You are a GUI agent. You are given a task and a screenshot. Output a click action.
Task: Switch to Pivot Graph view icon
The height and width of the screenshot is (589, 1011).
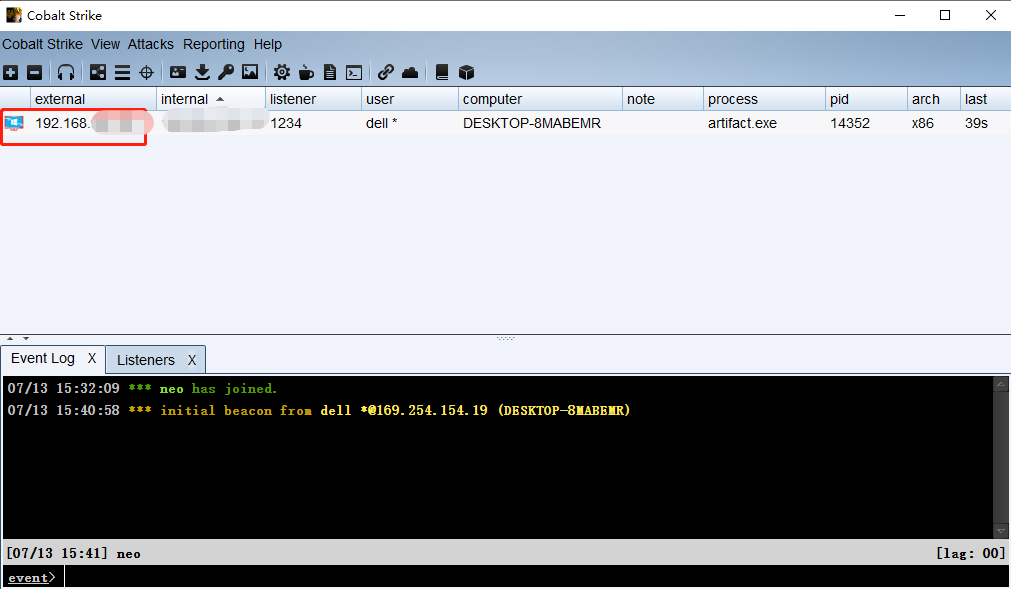click(98, 72)
